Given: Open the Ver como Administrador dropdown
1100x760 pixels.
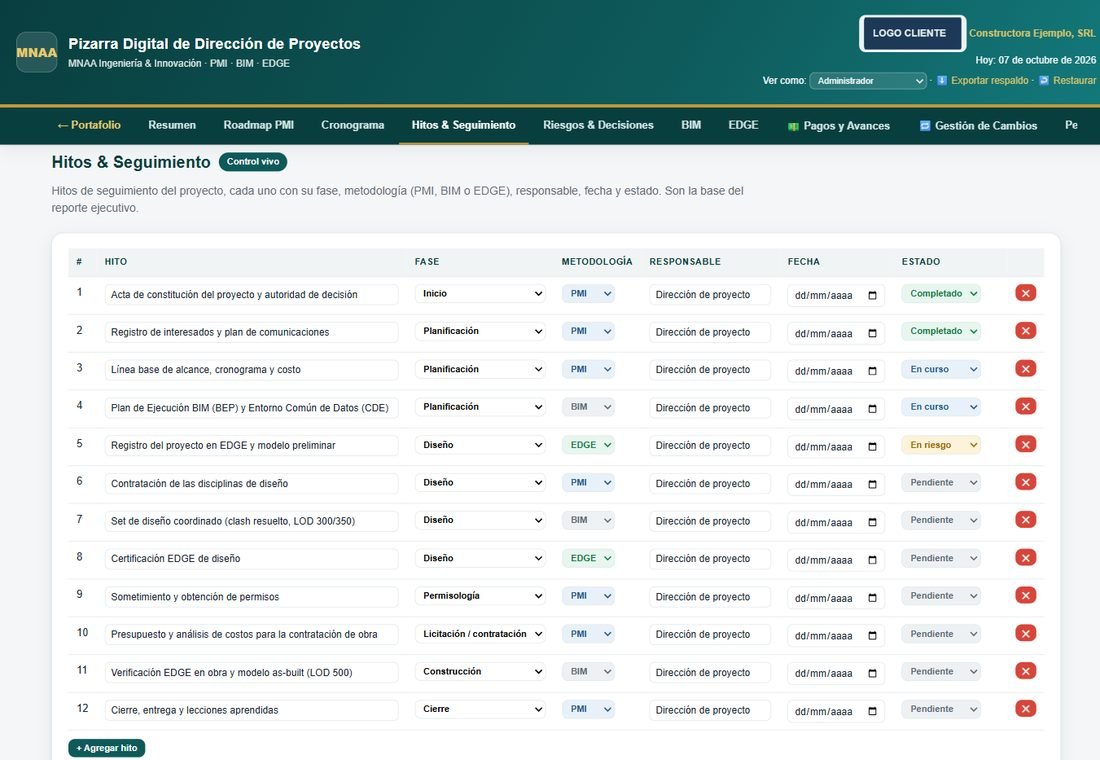Looking at the screenshot, I should tap(868, 81).
